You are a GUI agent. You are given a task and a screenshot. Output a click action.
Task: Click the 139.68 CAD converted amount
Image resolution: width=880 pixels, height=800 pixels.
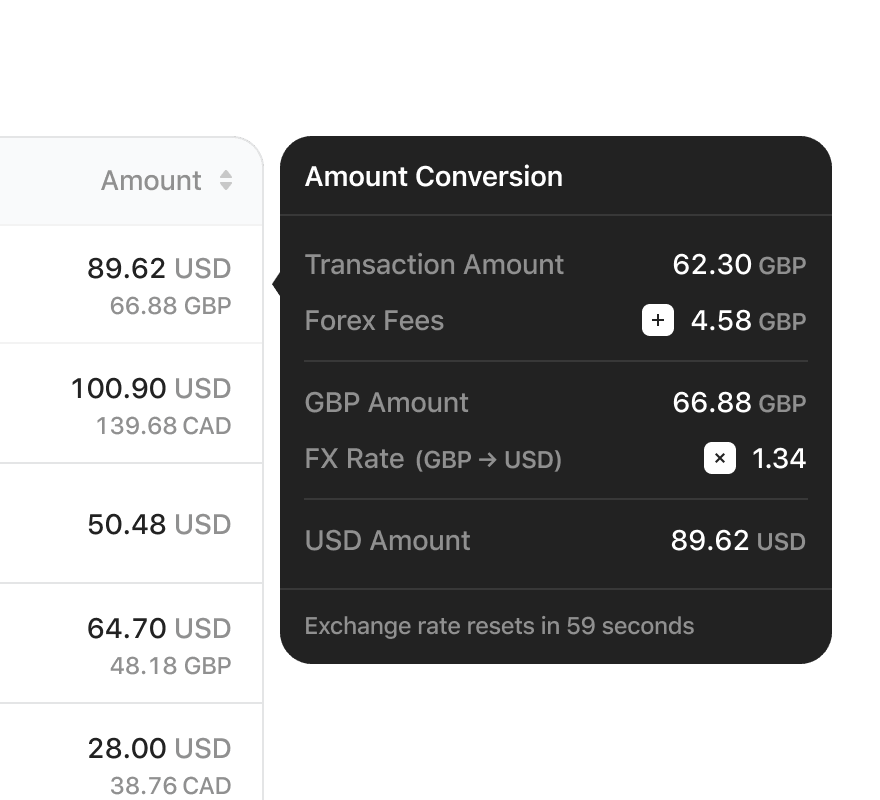point(163,426)
